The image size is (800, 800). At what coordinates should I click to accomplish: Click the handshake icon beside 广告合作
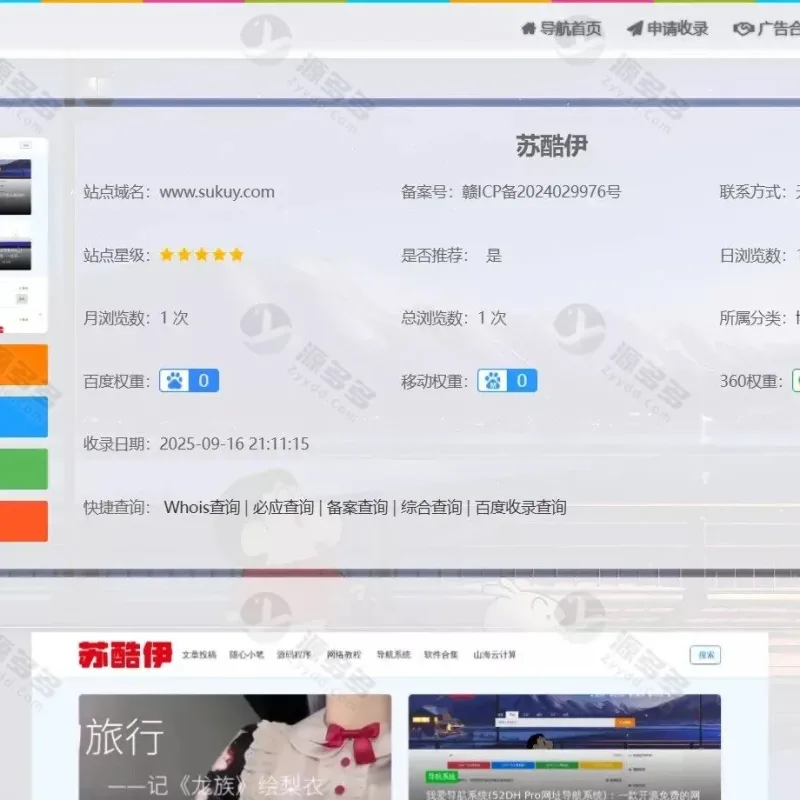(743, 29)
